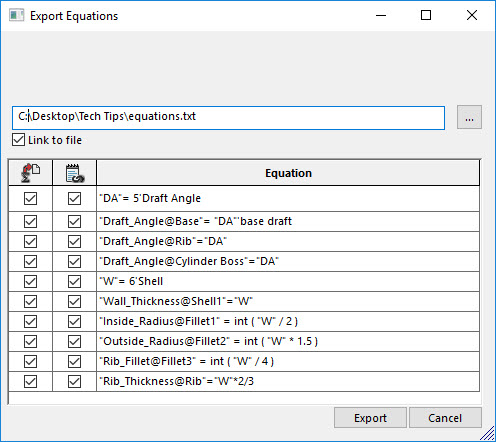Click the export equation column header icon
Image resolution: width=496 pixels, height=442 pixels.
(30, 173)
